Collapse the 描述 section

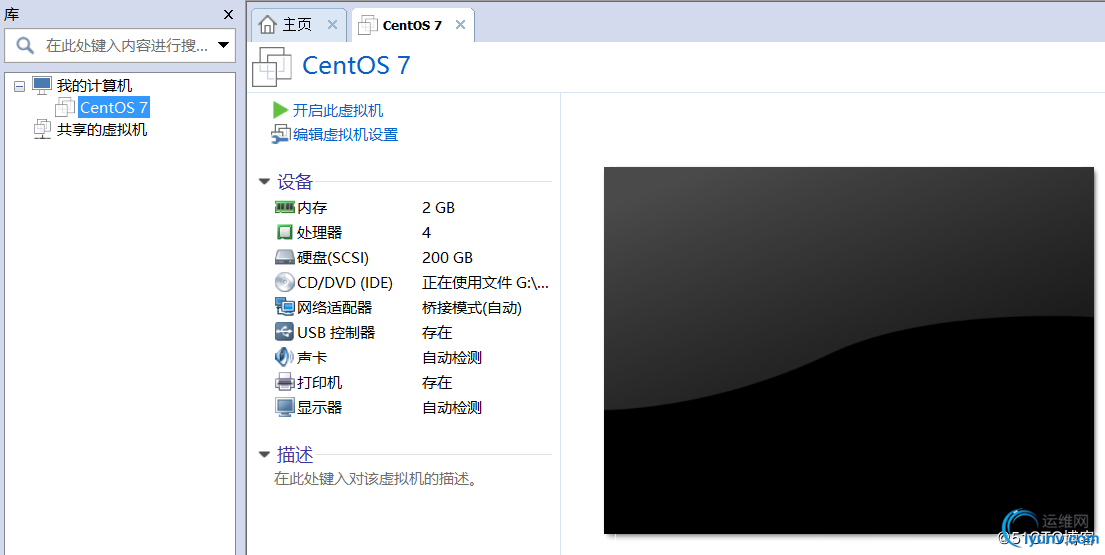265,454
